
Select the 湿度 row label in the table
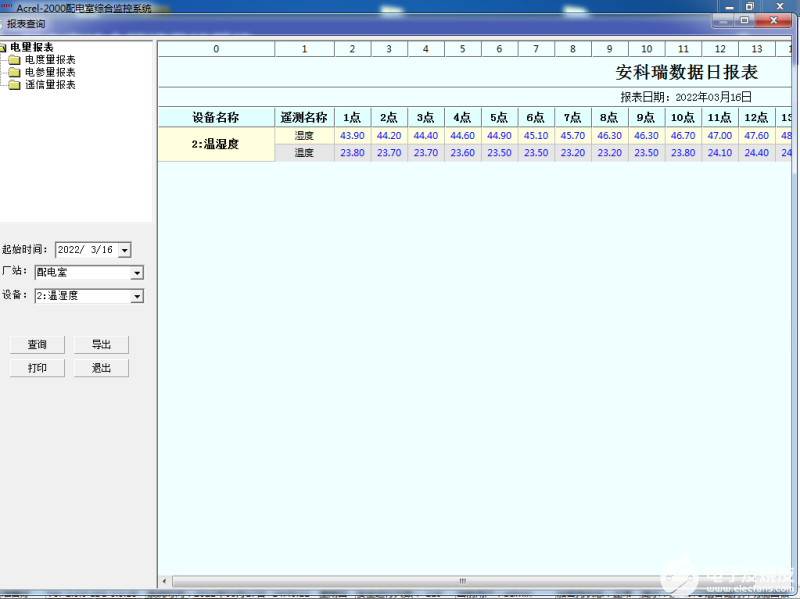tap(306, 134)
